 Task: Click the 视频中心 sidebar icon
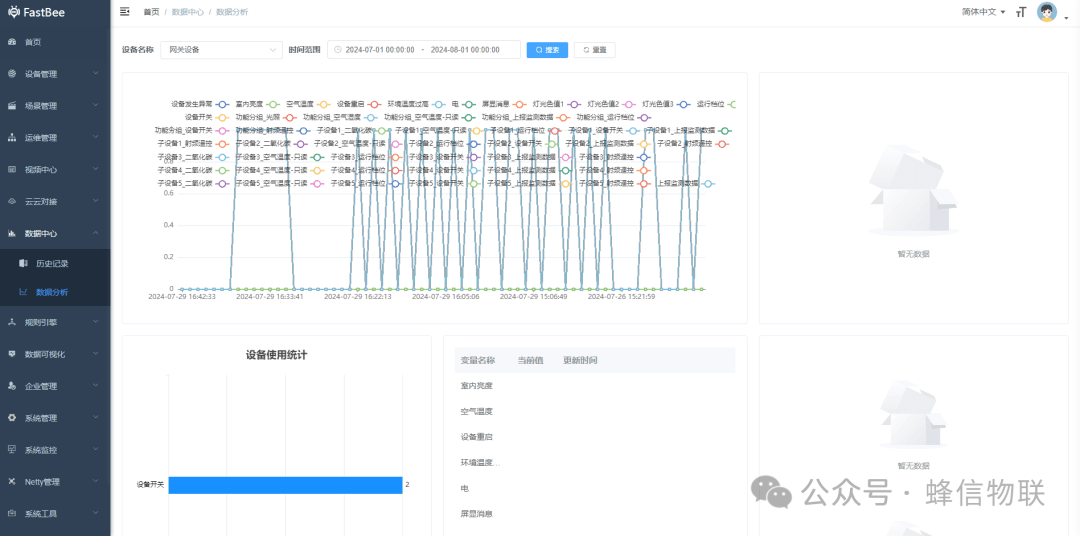click(x=12, y=169)
